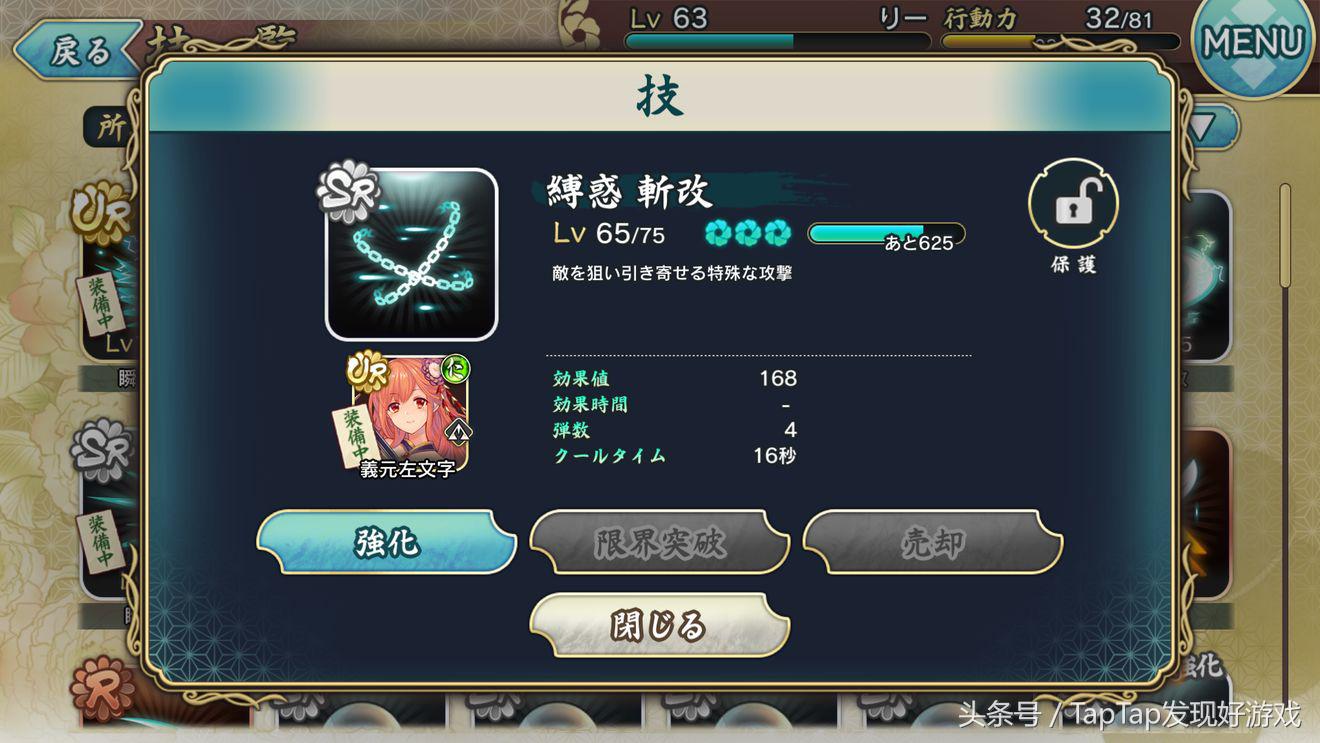This screenshot has width=1320, height=743.
Task: Go back with the 戻る arrow
Action: click(78, 50)
